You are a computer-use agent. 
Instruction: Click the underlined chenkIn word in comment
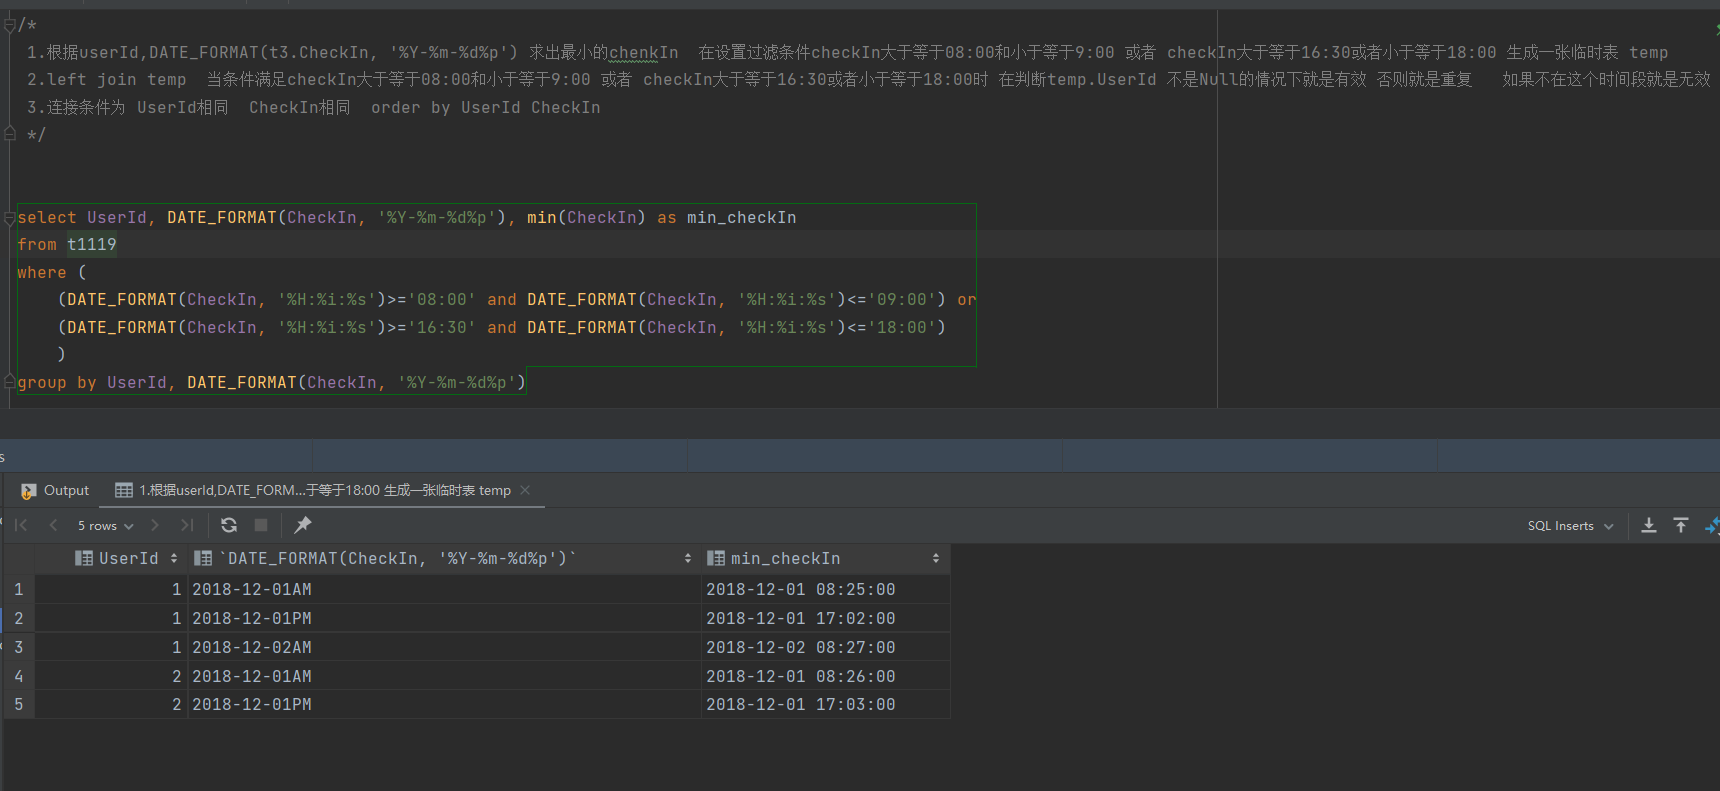point(643,52)
